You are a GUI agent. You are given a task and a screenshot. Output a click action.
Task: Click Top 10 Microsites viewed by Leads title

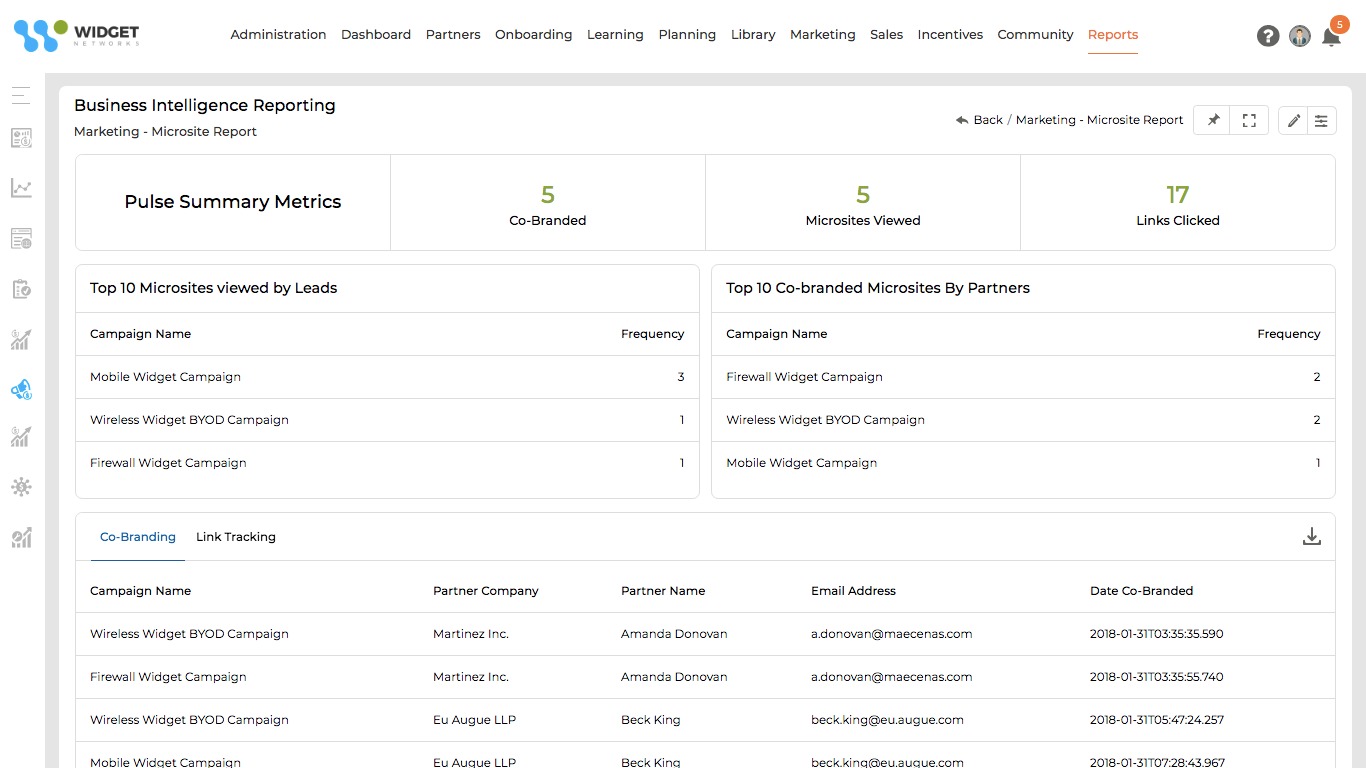[213, 288]
